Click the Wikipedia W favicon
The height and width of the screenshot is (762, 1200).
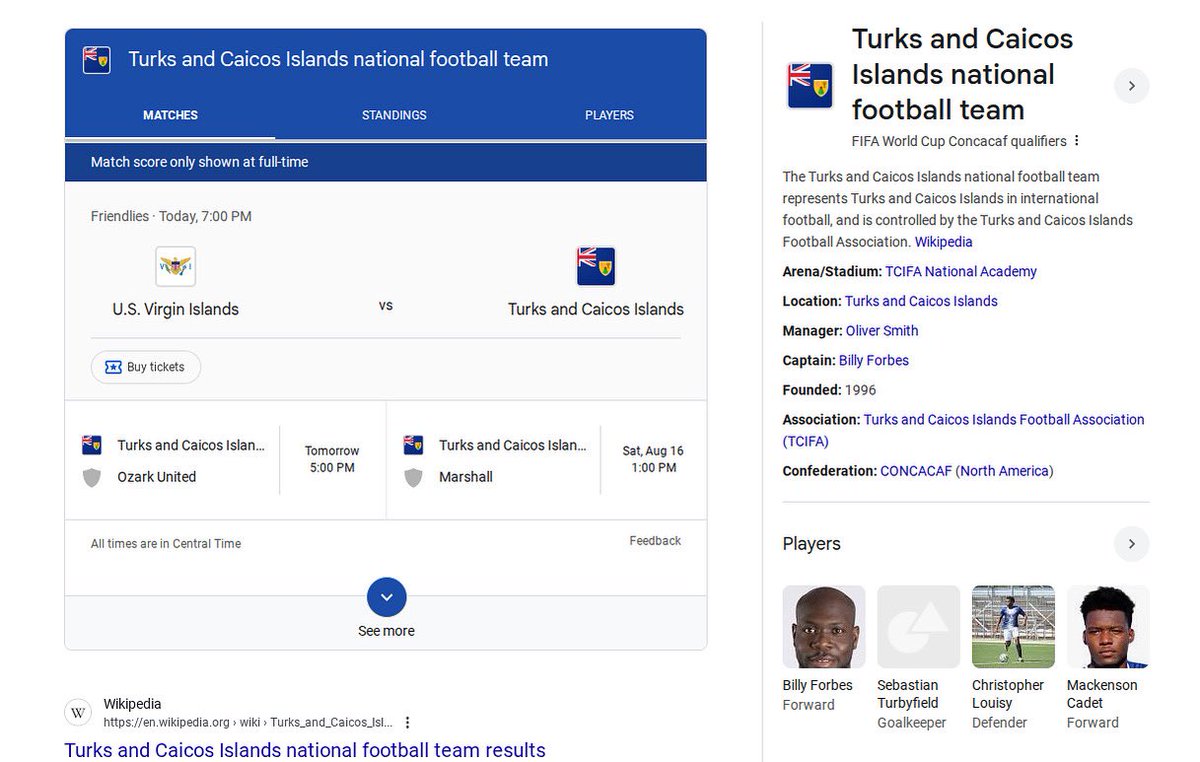click(79, 713)
